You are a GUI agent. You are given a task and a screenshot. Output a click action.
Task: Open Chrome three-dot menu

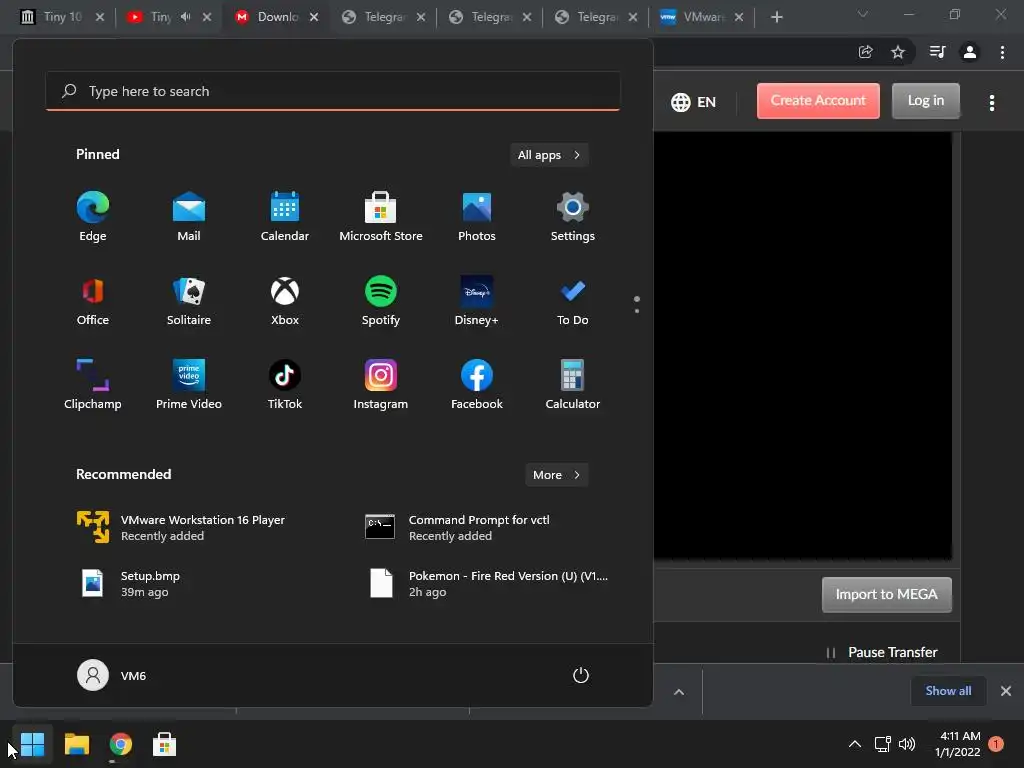[1002, 52]
